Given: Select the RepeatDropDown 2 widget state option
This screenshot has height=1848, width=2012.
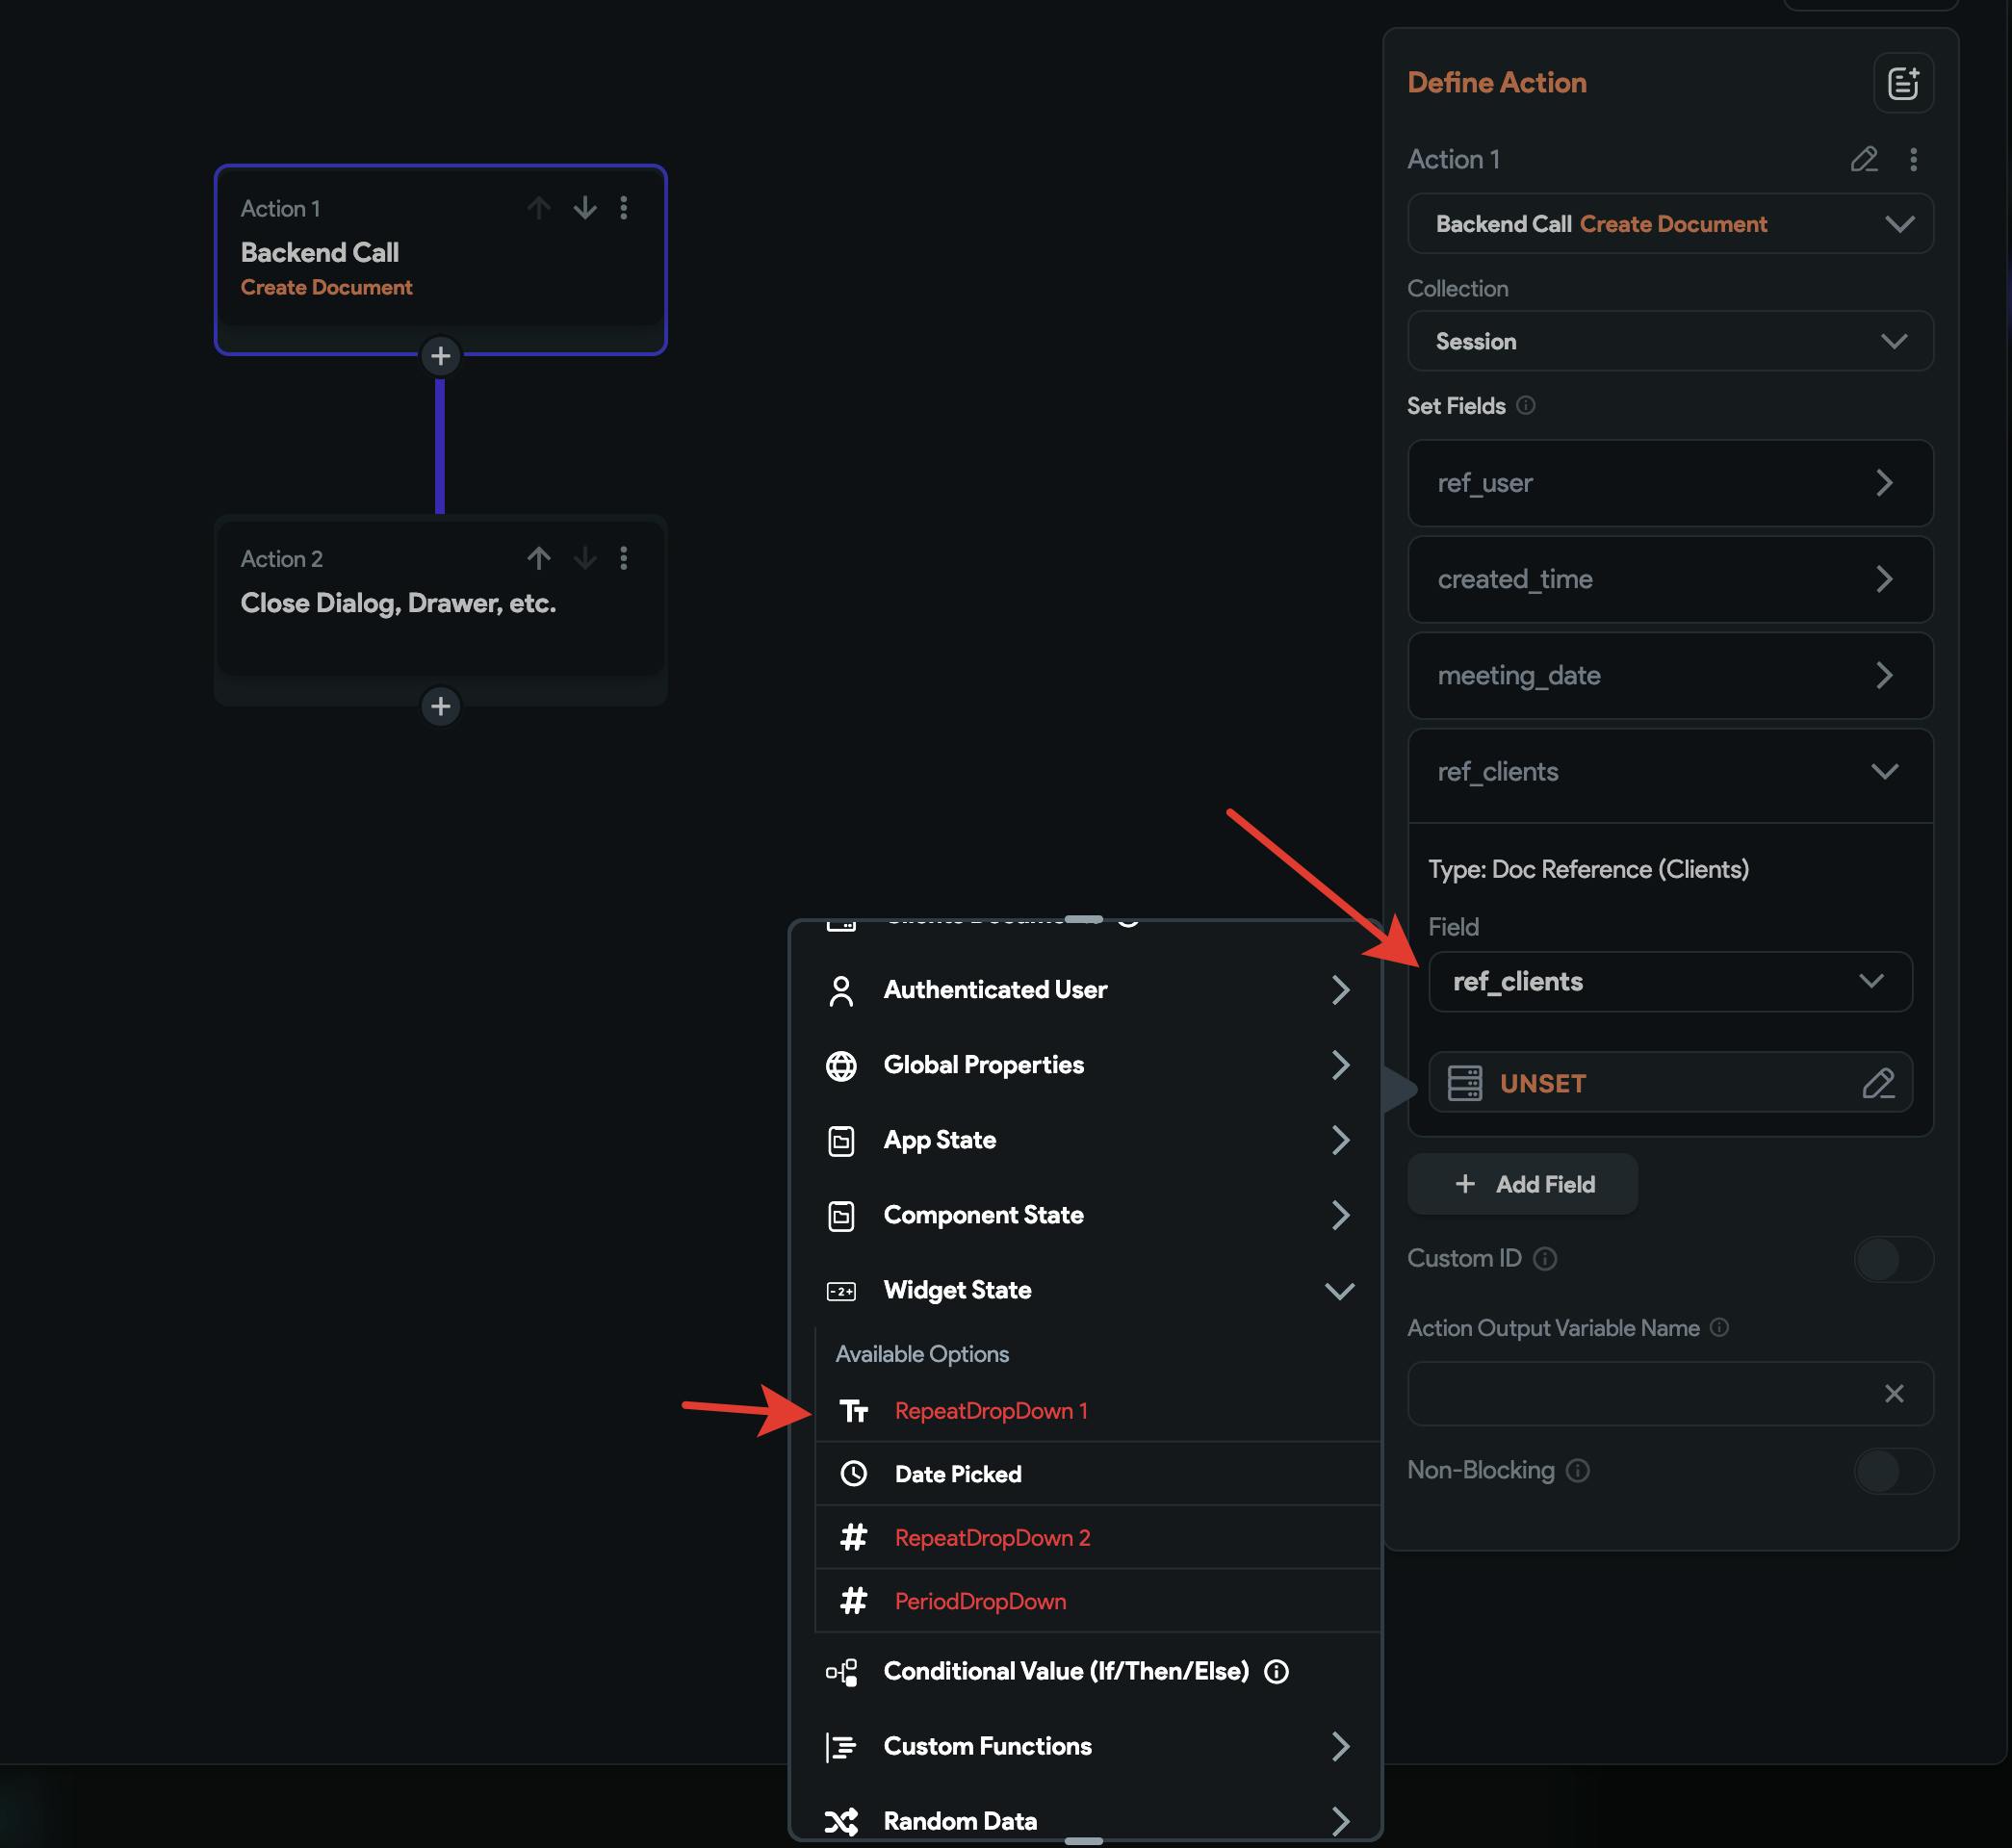Looking at the screenshot, I should click(1098, 1537).
